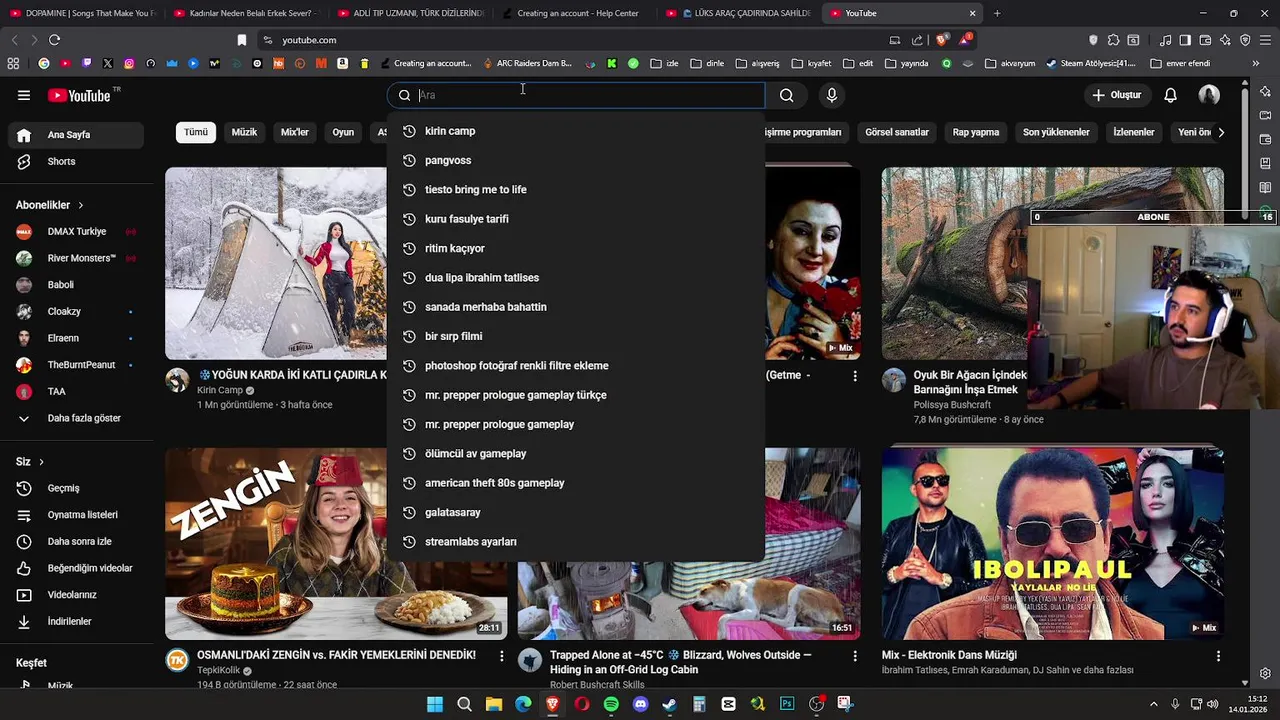Start voice search with the microphone icon

click(x=831, y=95)
